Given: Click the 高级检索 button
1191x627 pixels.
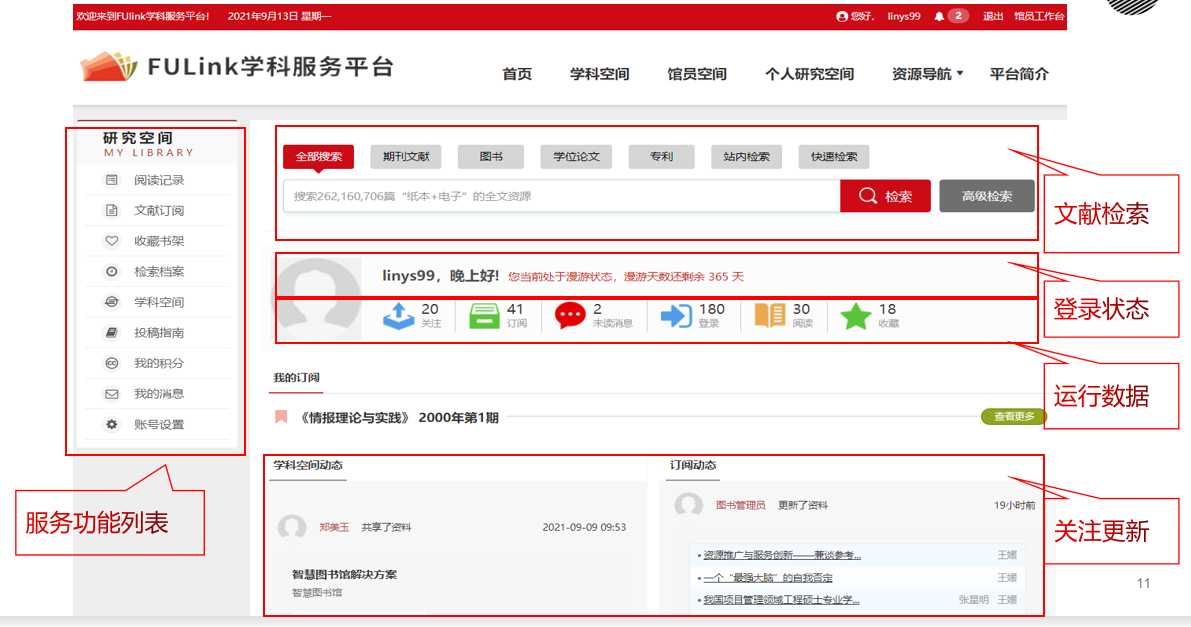Looking at the screenshot, I should point(987,196).
